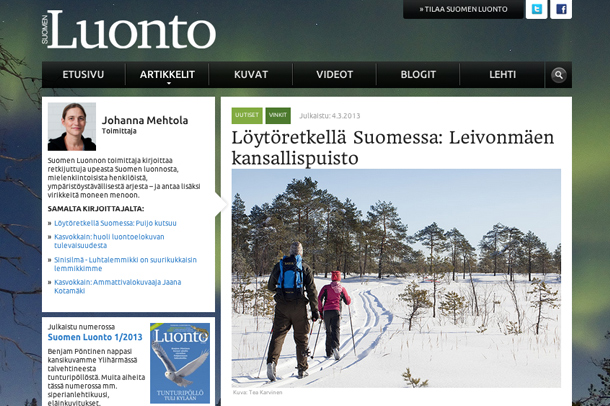This screenshot has width=610, height=406.
Task: Click the owl magazine cover thumbnail
Action: click(180, 363)
